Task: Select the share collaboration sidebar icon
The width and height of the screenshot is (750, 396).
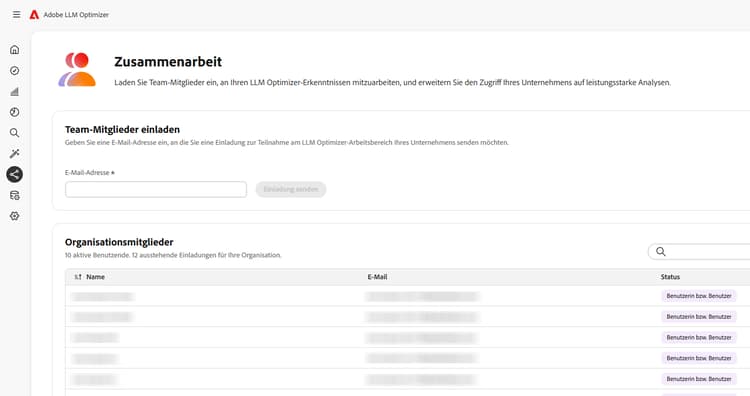Action: coord(15,175)
